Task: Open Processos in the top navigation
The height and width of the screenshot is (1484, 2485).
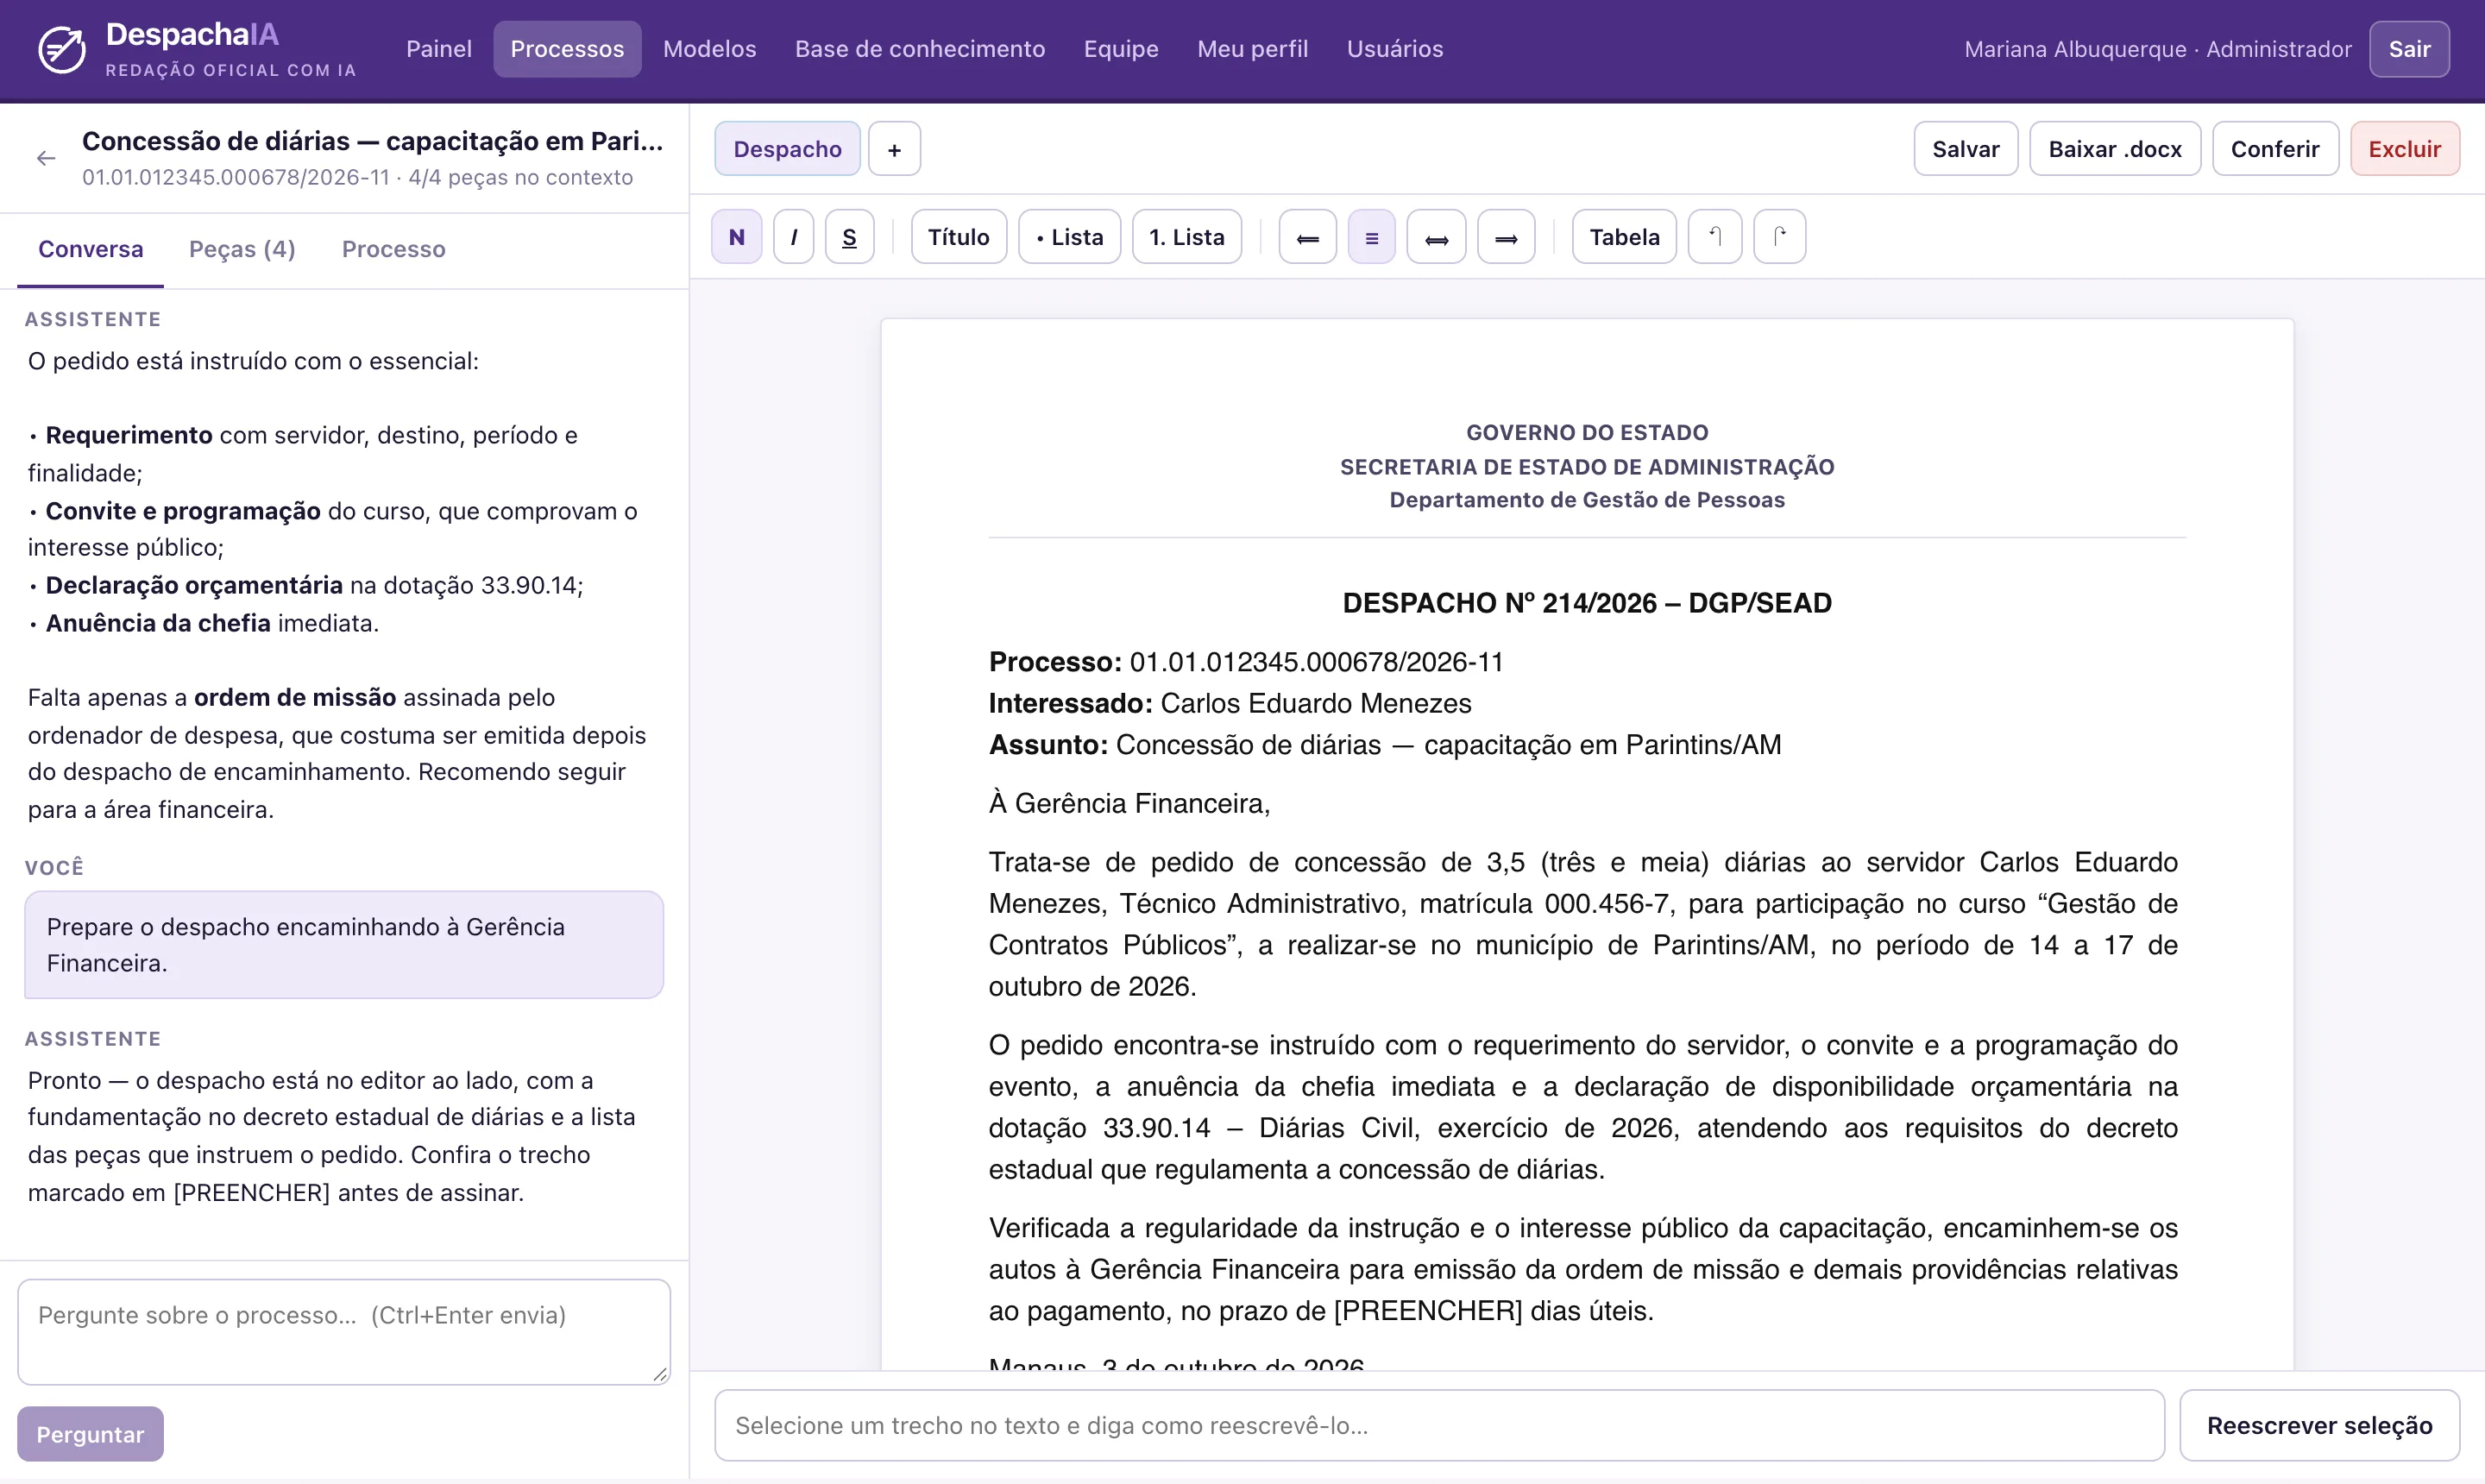Action: pos(567,49)
